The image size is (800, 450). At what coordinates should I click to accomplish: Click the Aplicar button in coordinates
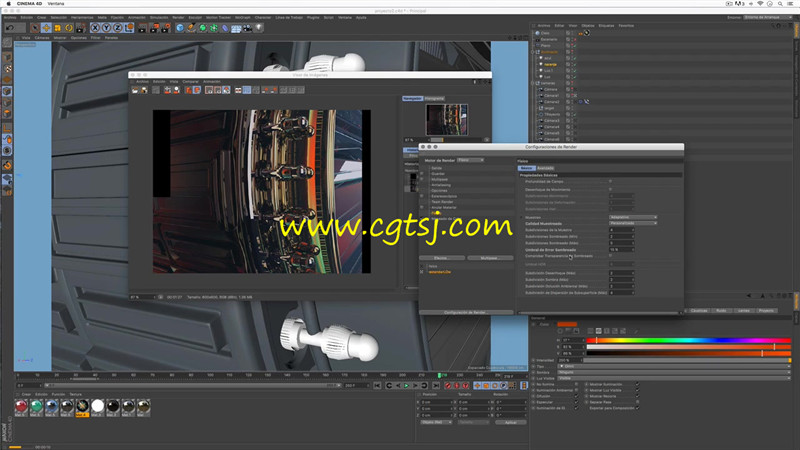coord(510,422)
